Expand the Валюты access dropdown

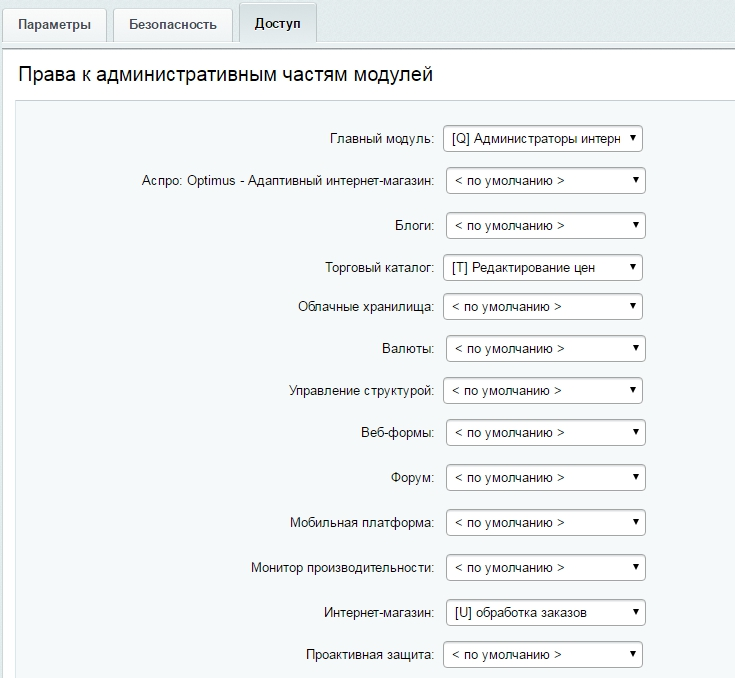pos(546,348)
